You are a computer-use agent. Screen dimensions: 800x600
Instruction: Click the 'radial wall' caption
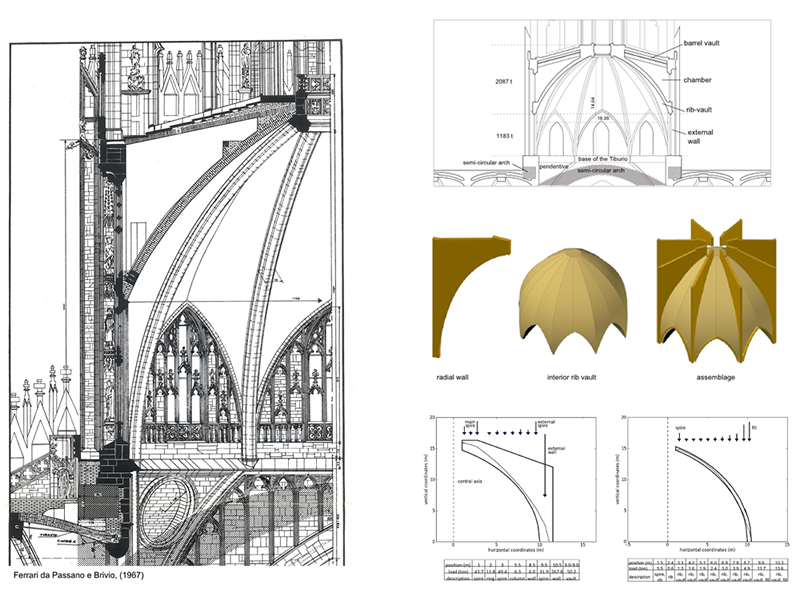[452, 378]
